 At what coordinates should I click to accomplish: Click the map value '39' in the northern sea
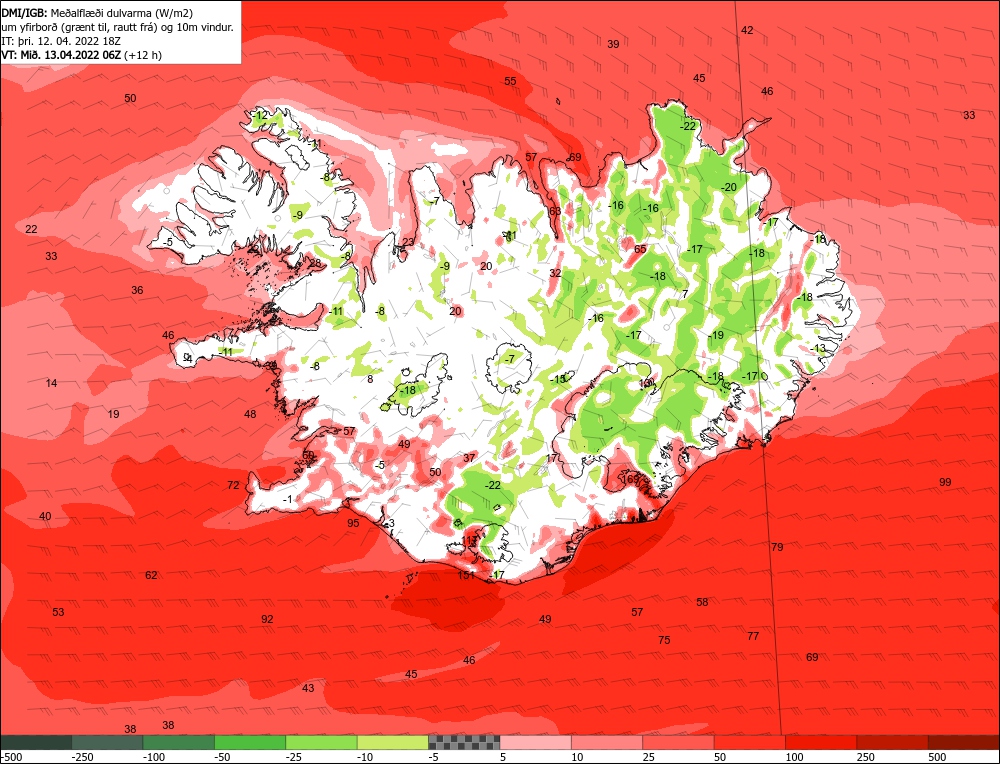point(613,44)
